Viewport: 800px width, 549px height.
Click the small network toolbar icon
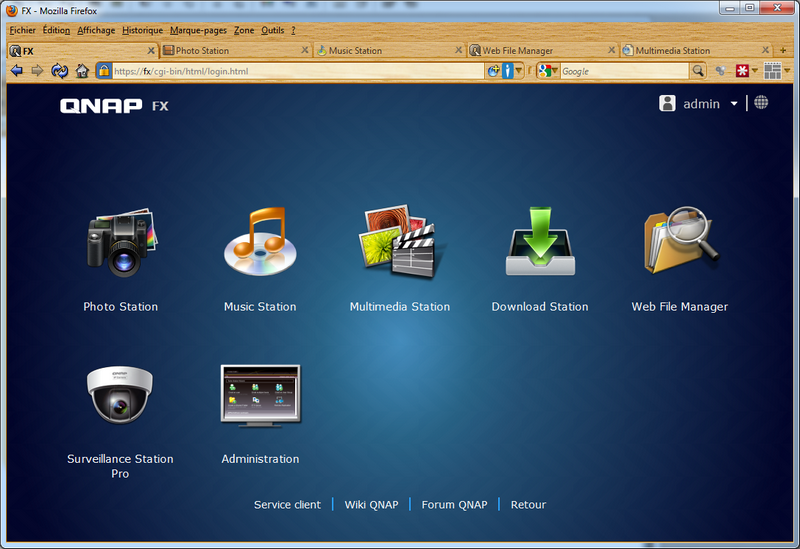[720, 71]
